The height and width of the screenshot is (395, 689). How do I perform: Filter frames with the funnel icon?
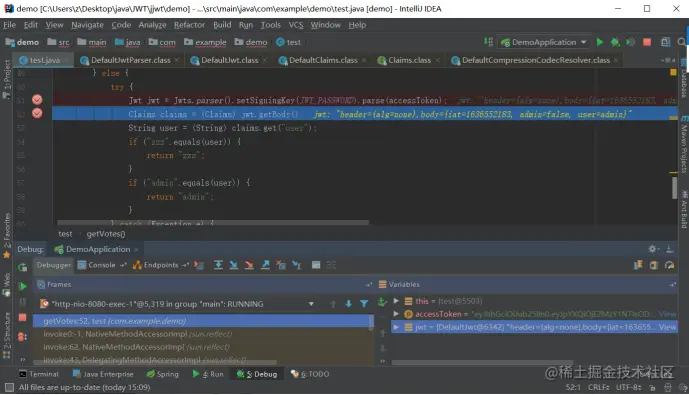pos(364,304)
